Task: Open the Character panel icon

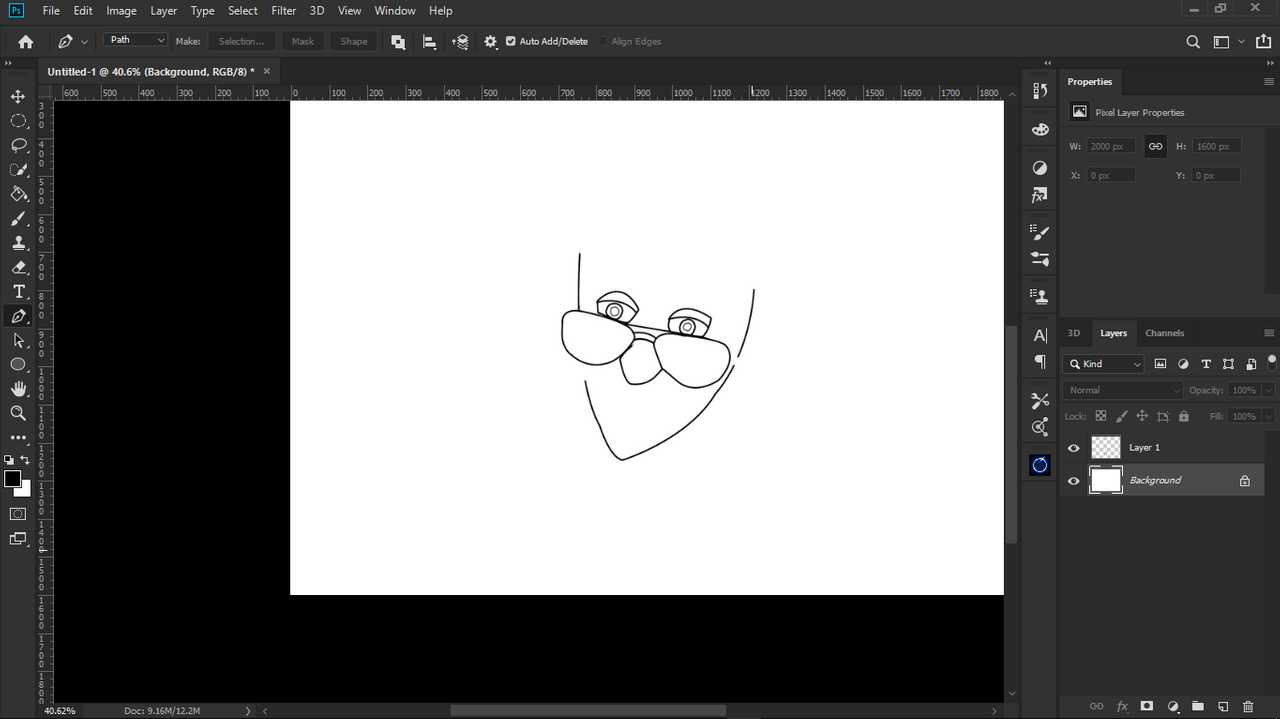Action: 1040,335
